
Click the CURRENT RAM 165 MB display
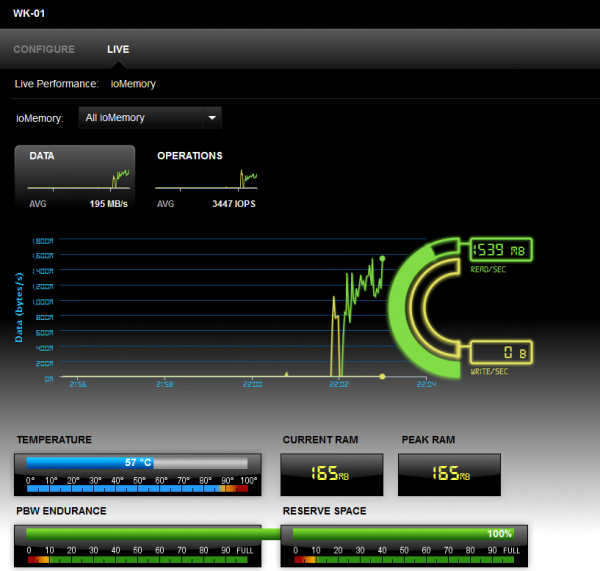pos(331,473)
